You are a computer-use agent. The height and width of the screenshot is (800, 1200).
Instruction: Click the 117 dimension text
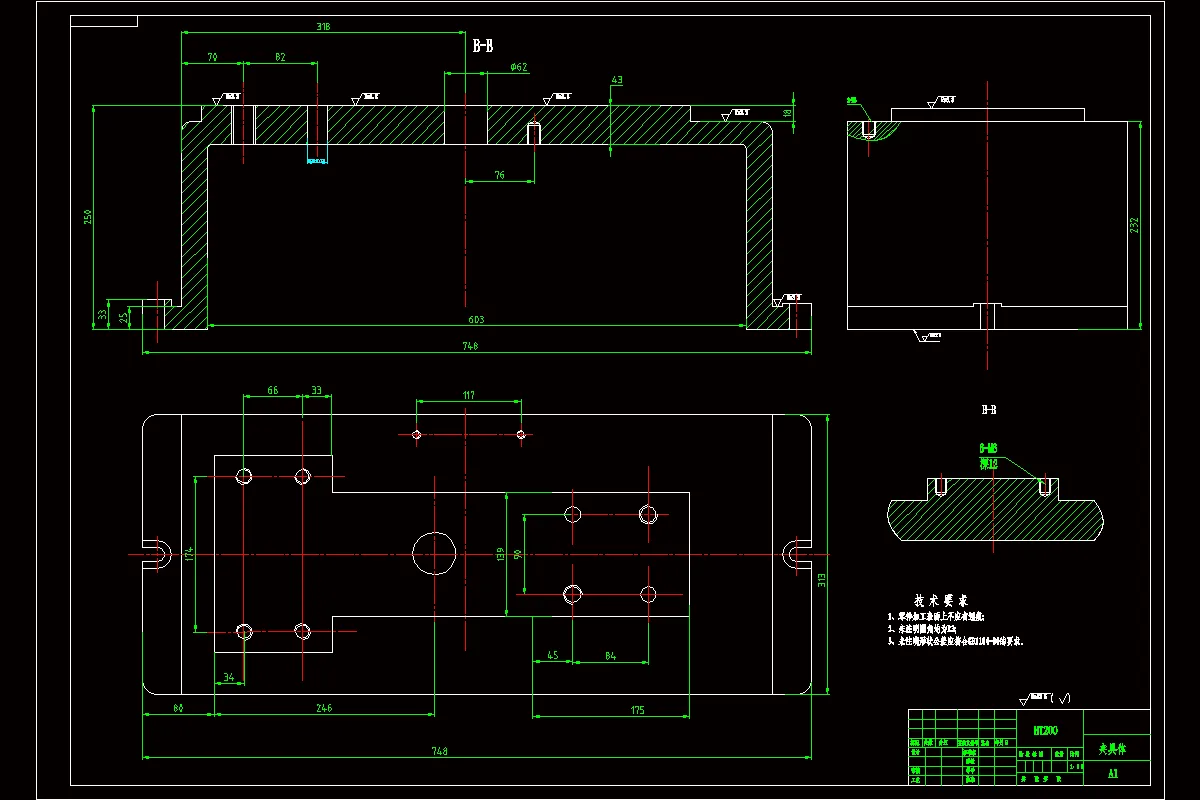(468, 395)
